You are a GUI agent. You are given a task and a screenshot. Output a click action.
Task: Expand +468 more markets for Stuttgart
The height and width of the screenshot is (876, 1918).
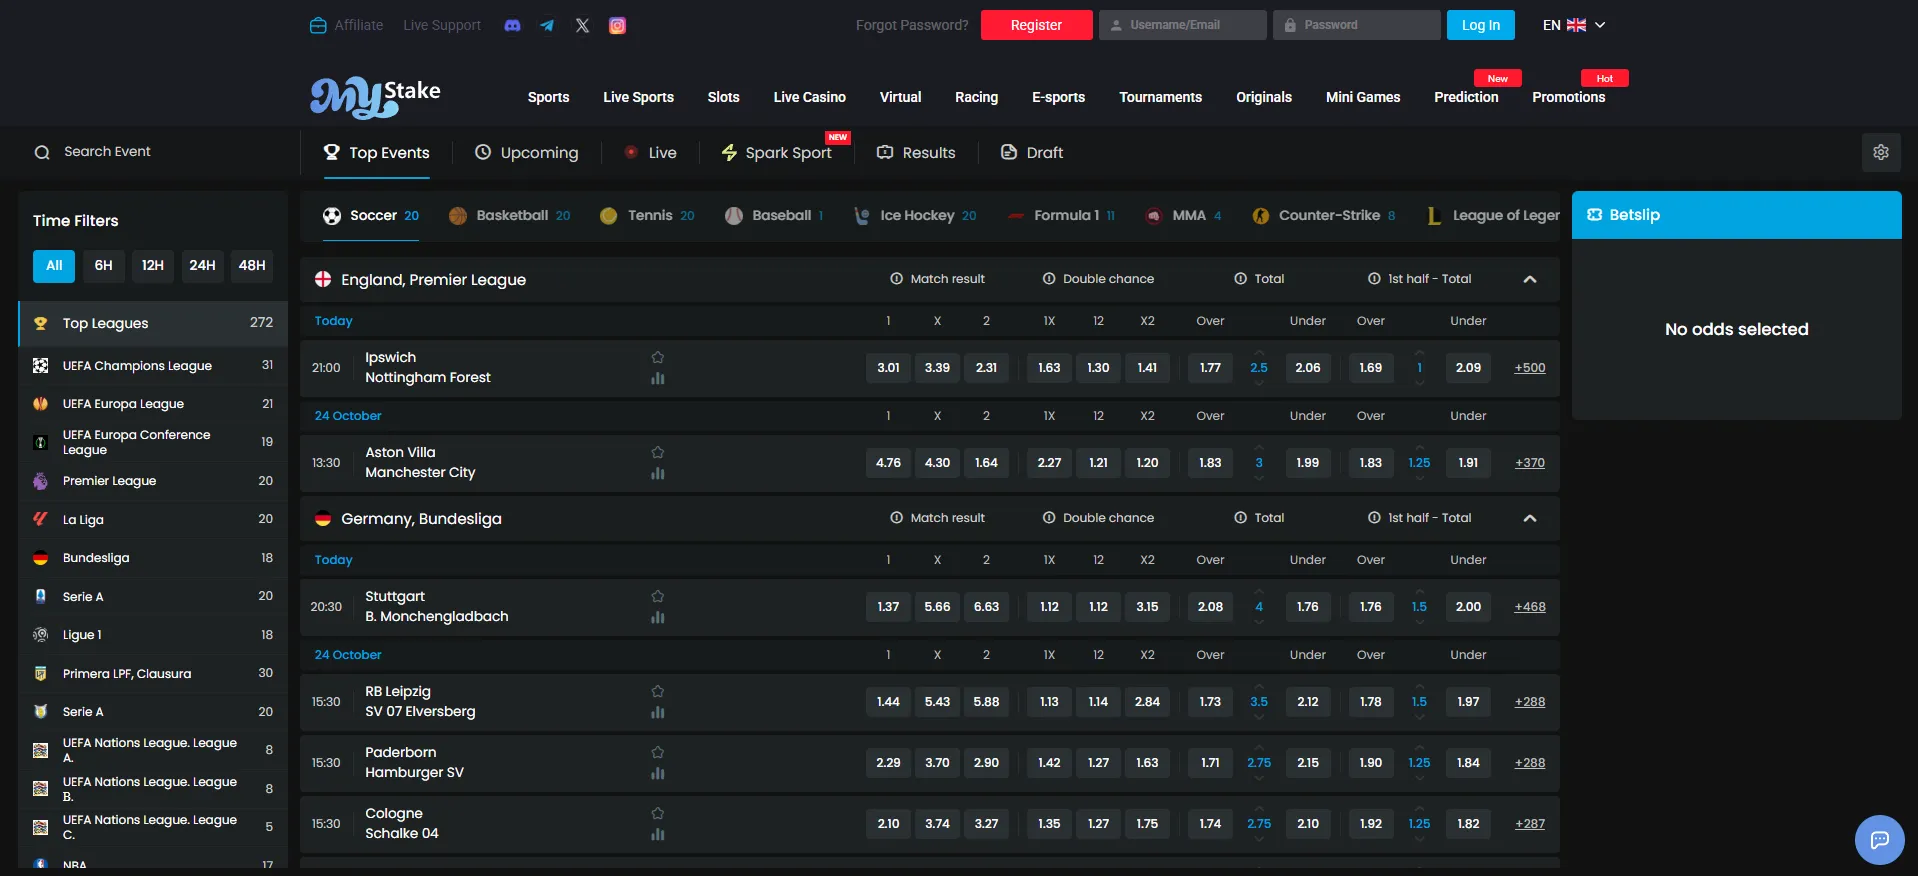(1529, 606)
